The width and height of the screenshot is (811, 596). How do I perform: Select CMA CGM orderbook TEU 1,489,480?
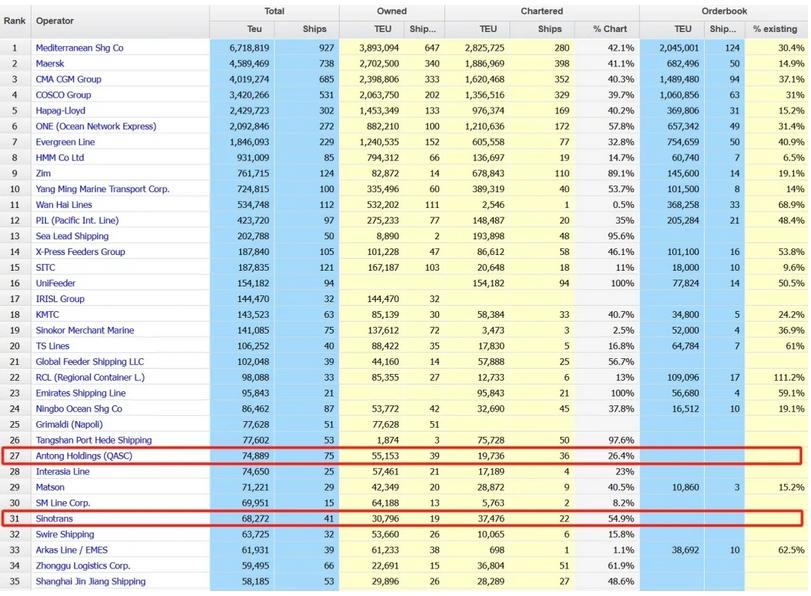(x=679, y=79)
